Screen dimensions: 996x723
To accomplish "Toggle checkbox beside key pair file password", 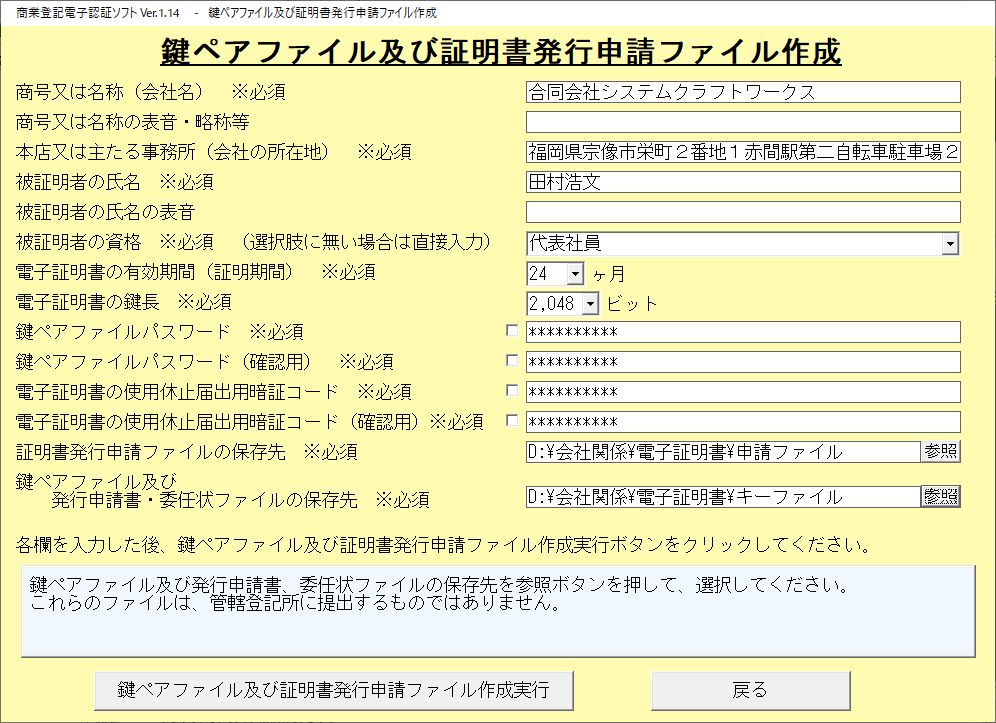I will click(512, 331).
